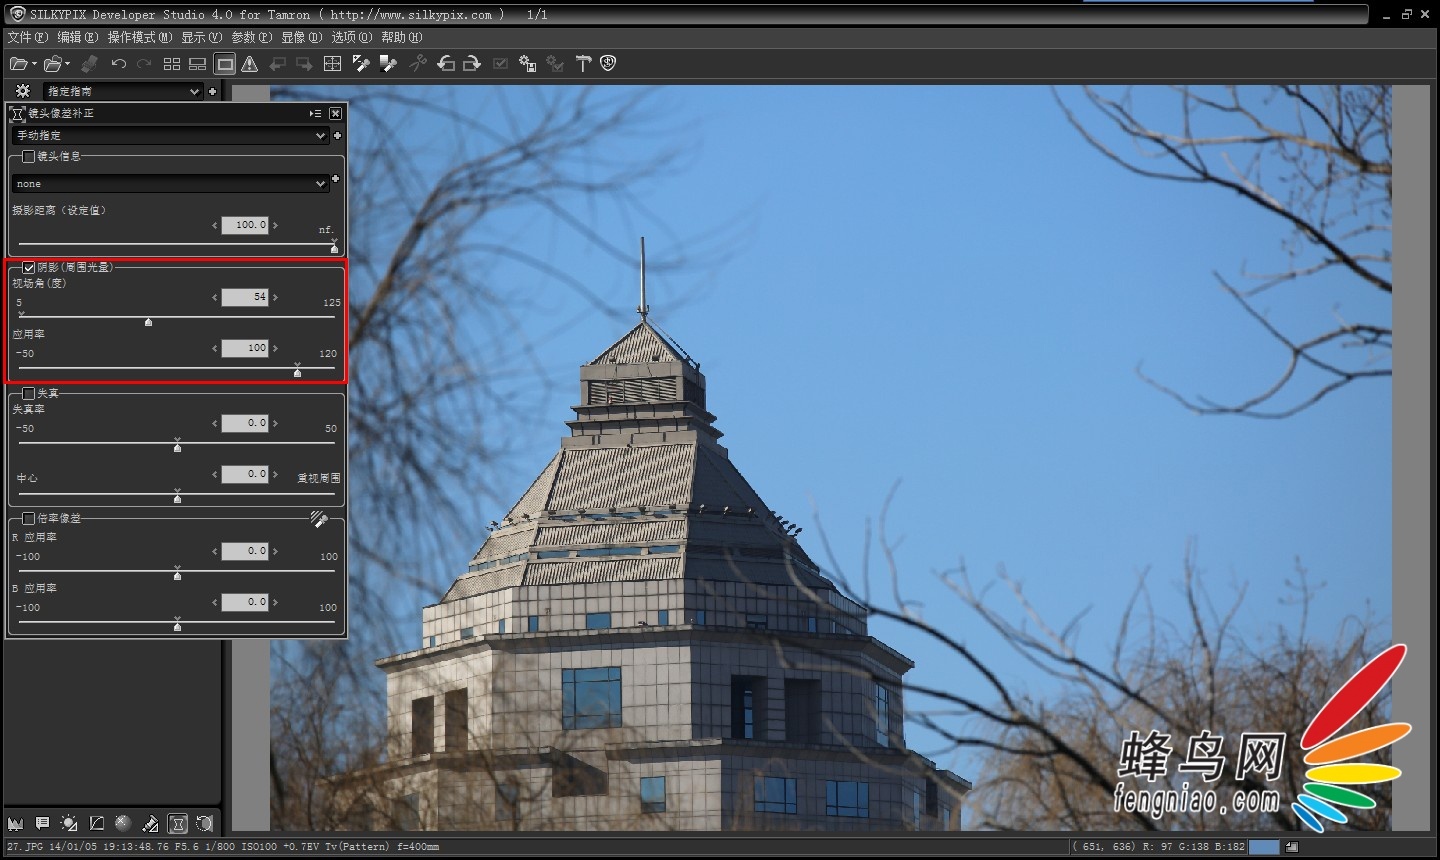Open the comment bubble icon at panel bottom
Image resolution: width=1440 pixels, height=860 pixels.
pyautogui.click(x=42, y=824)
